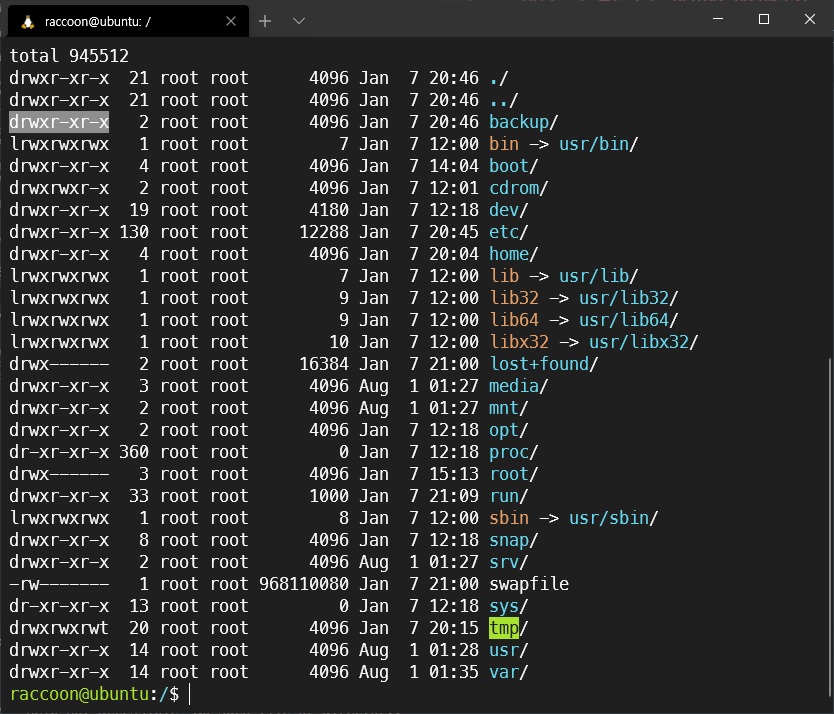This screenshot has height=714, width=834.
Task: Click the 'bin' symlink name
Action: pos(504,144)
